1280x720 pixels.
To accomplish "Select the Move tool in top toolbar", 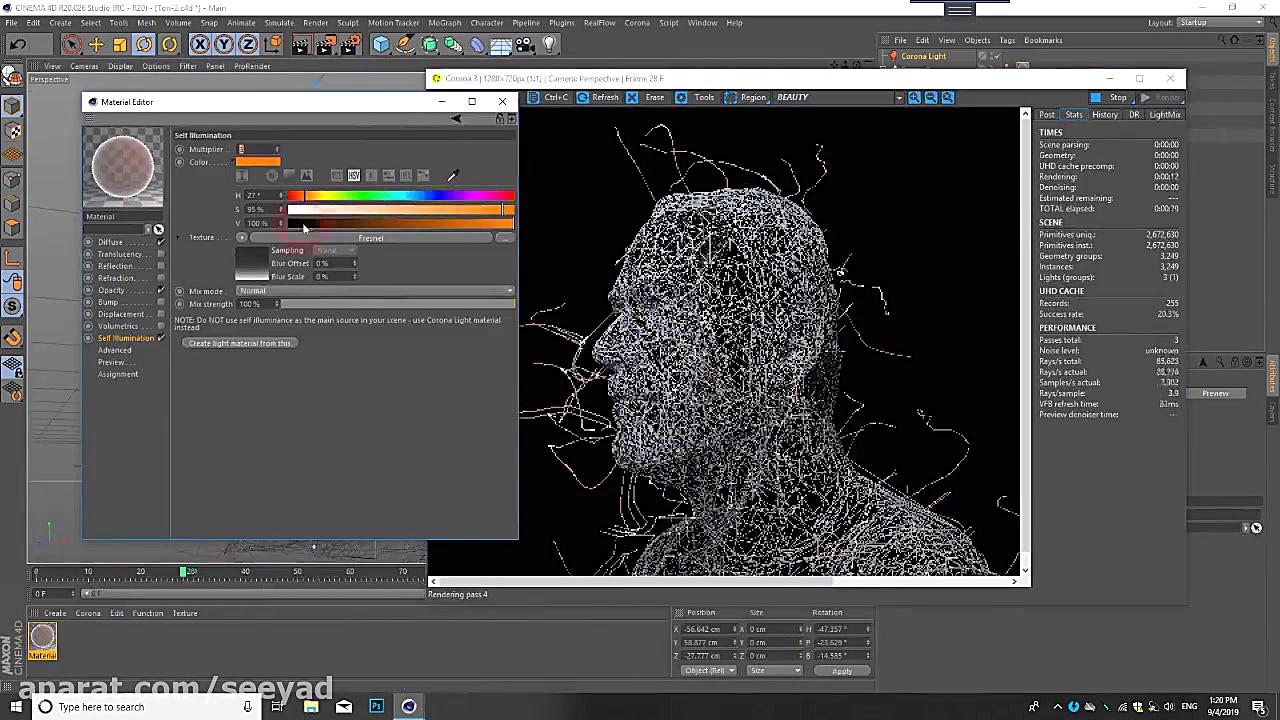I will click(96, 44).
